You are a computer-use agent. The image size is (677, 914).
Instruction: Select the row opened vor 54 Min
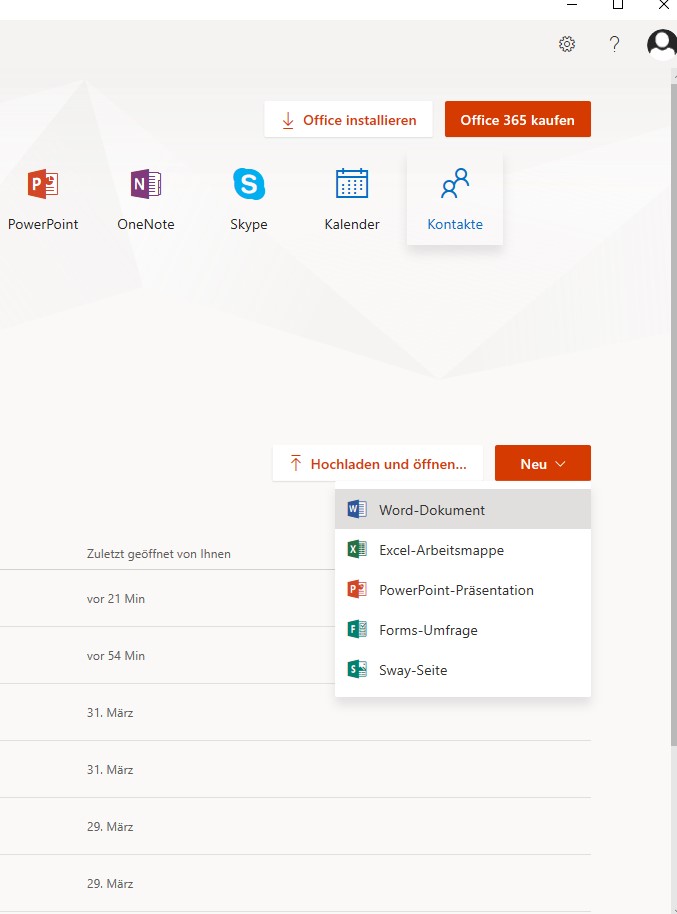167,656
